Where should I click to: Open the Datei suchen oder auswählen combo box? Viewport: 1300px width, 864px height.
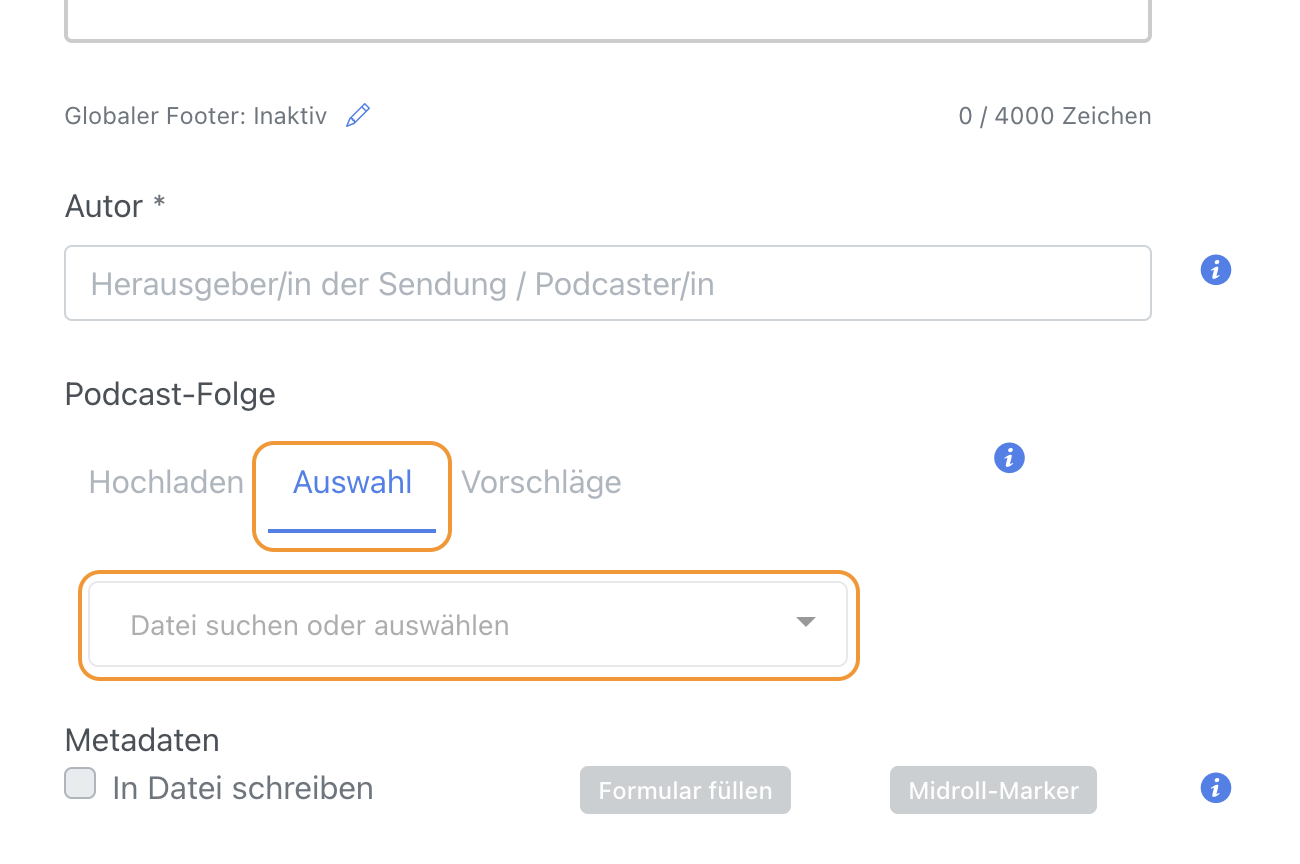[450, 626]
